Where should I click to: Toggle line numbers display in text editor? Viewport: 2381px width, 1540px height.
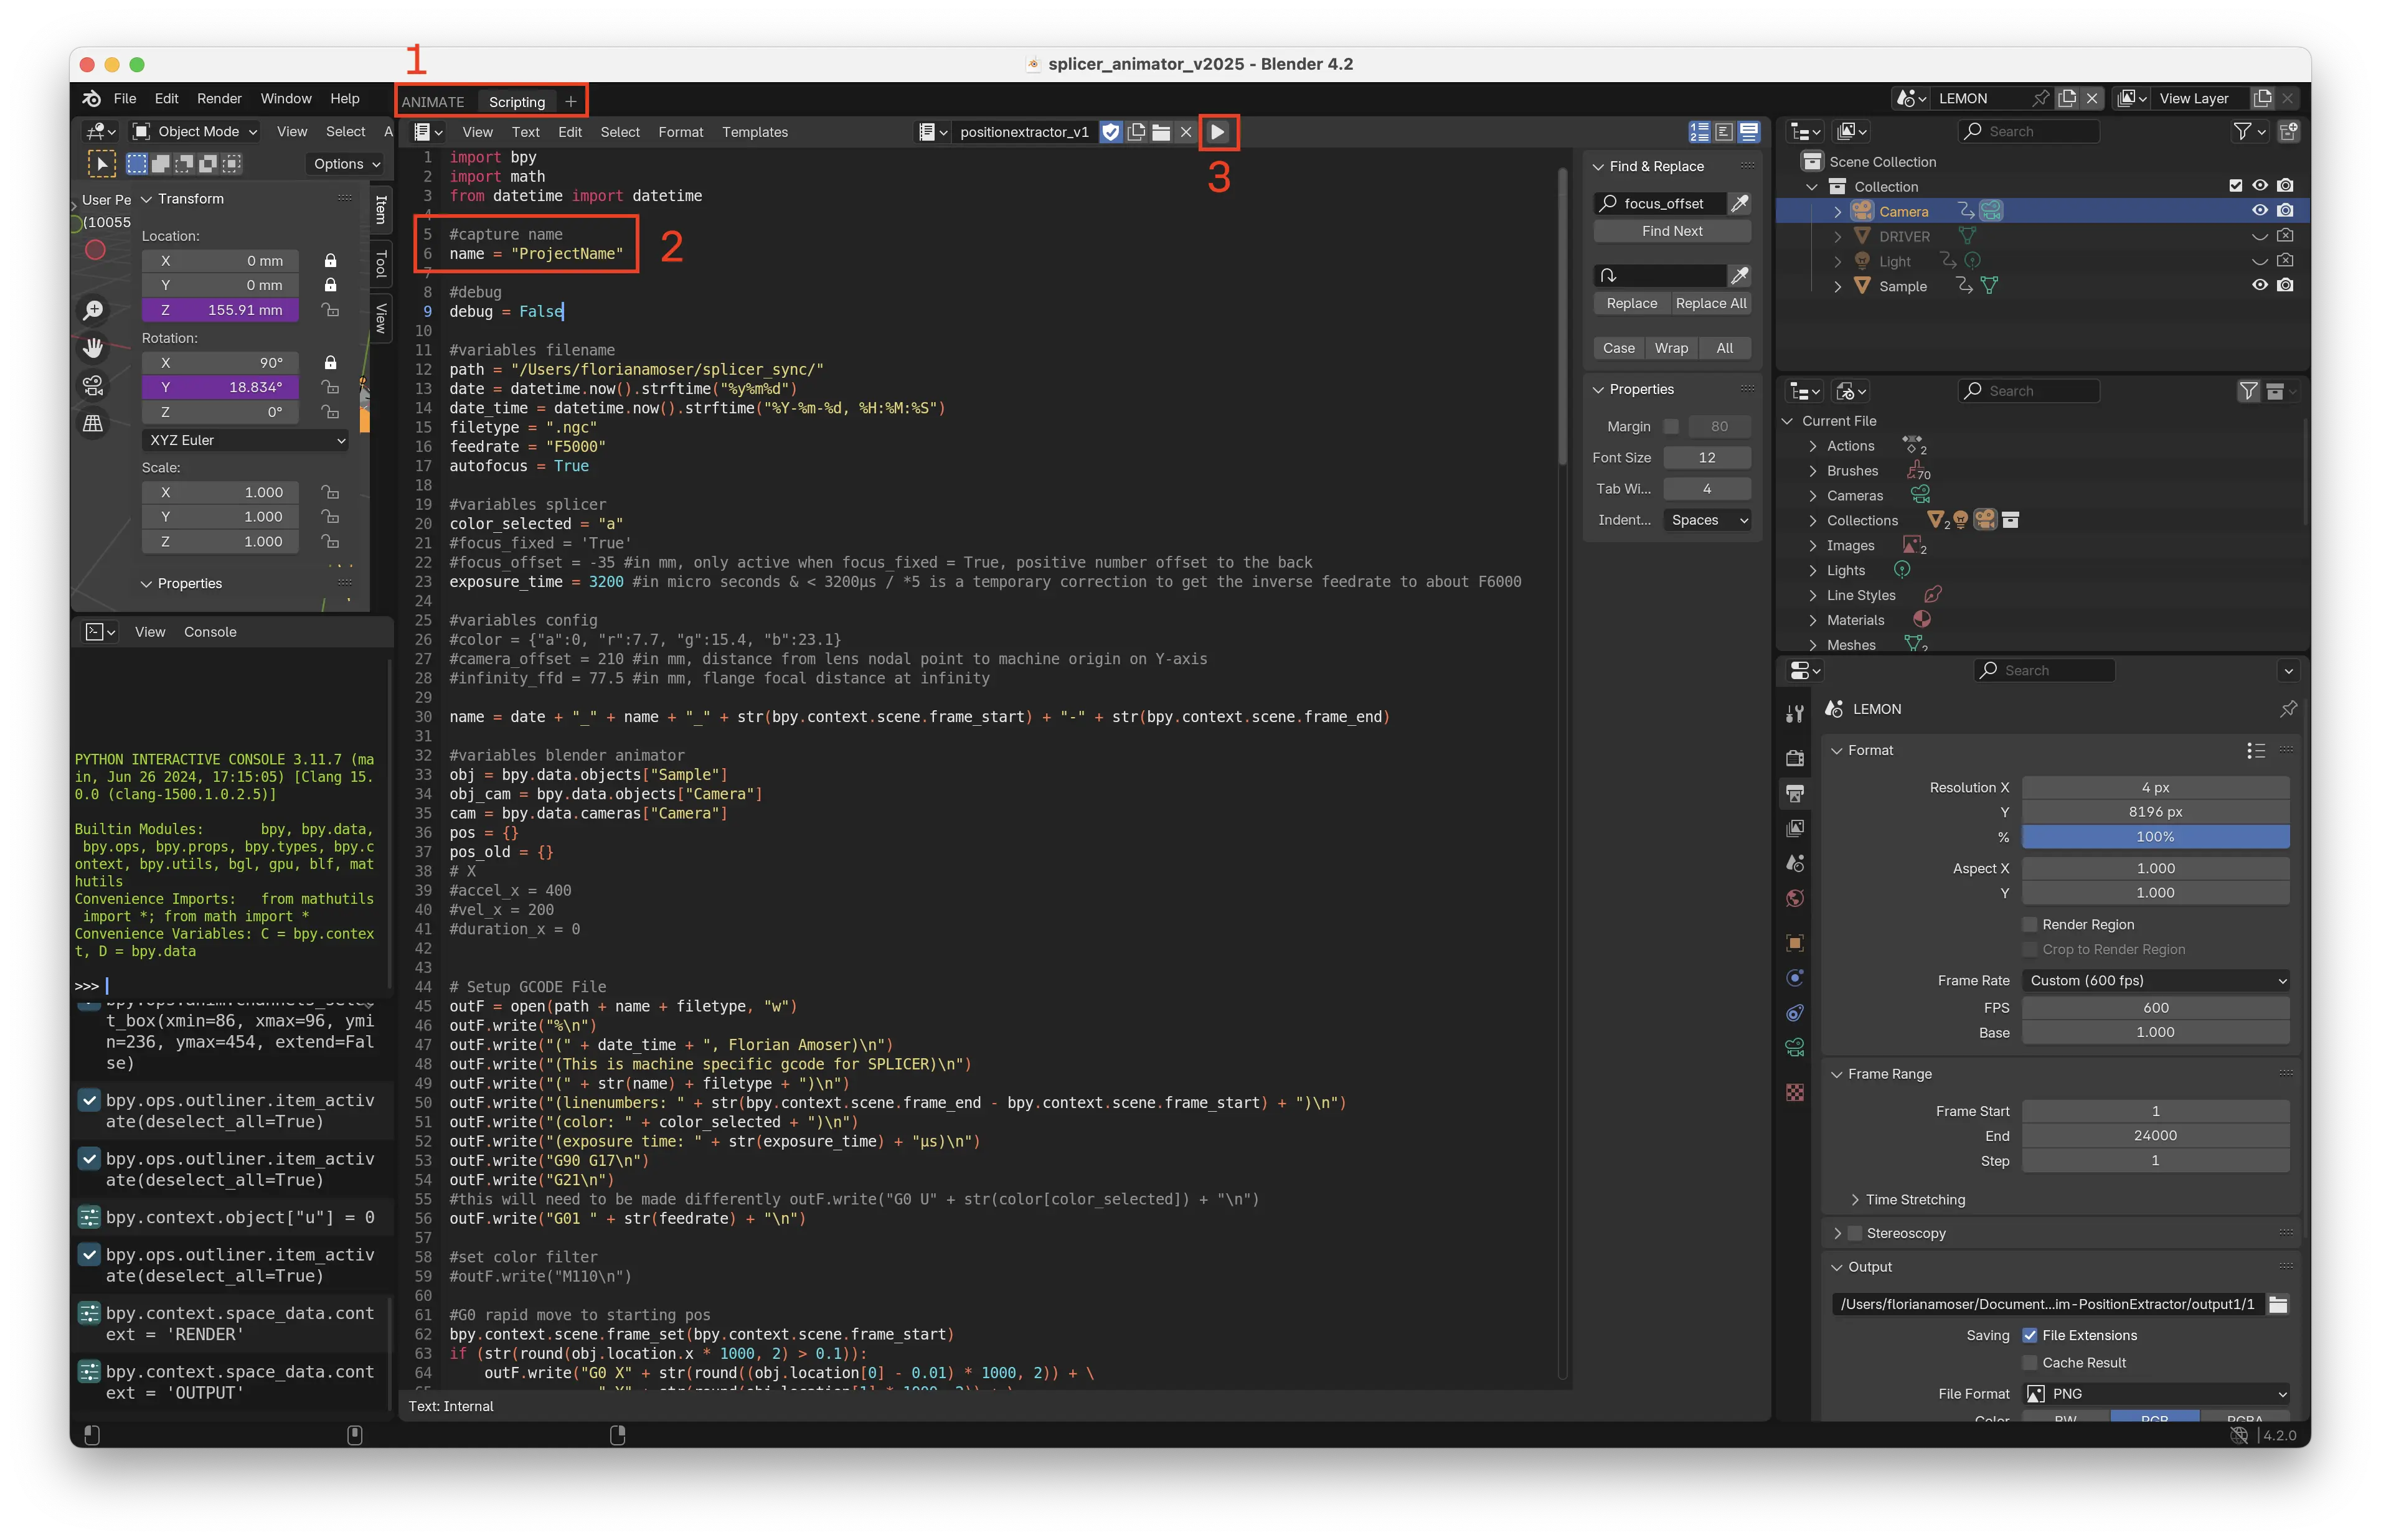1699,132
